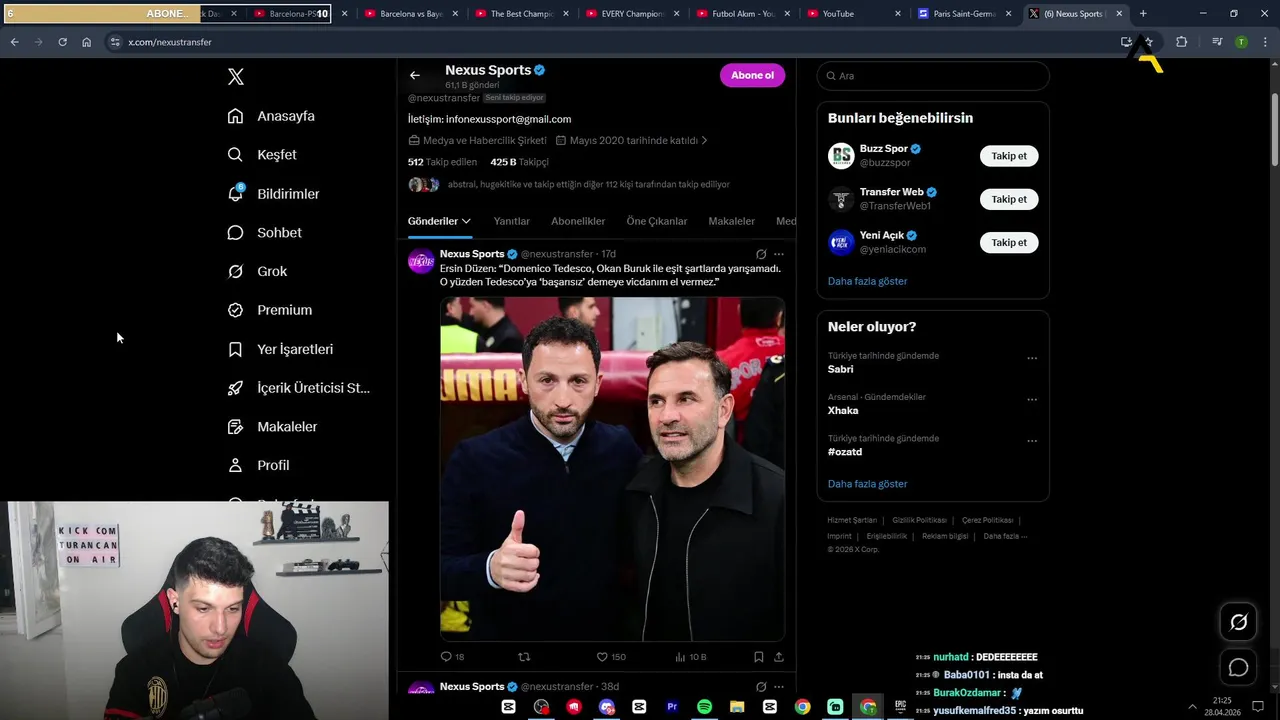Follow Transfer Web with Takip et
1280x720 pixels.
click(1009, 199)
